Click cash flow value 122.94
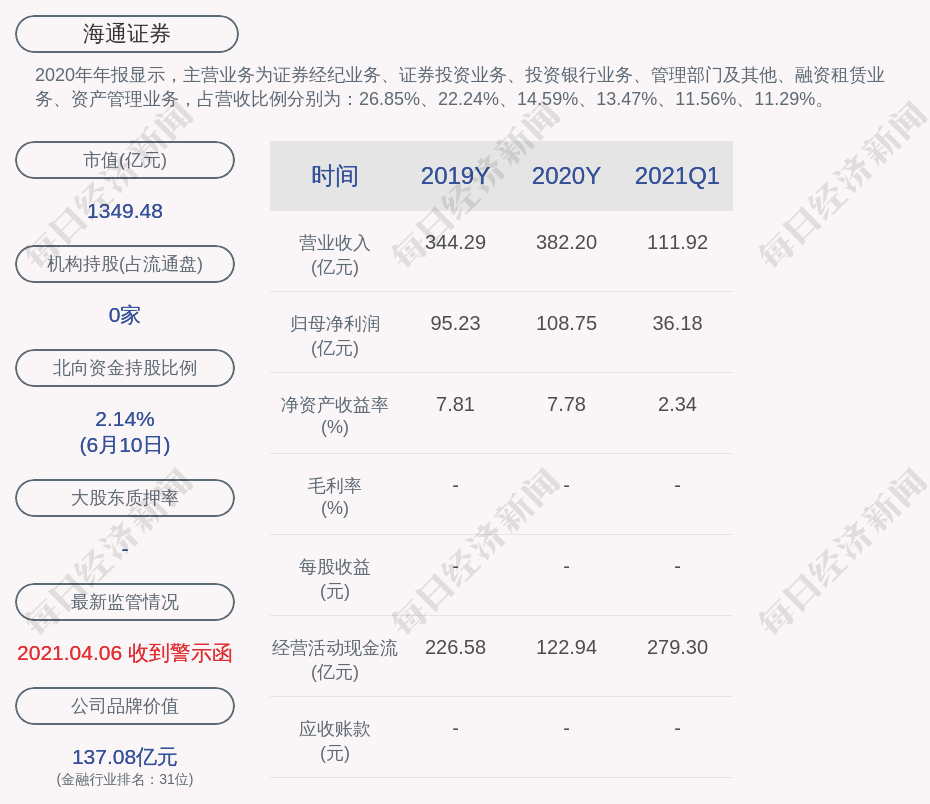Image resolution: width=930 pixels, height=804 pixels. coord(566,647)
